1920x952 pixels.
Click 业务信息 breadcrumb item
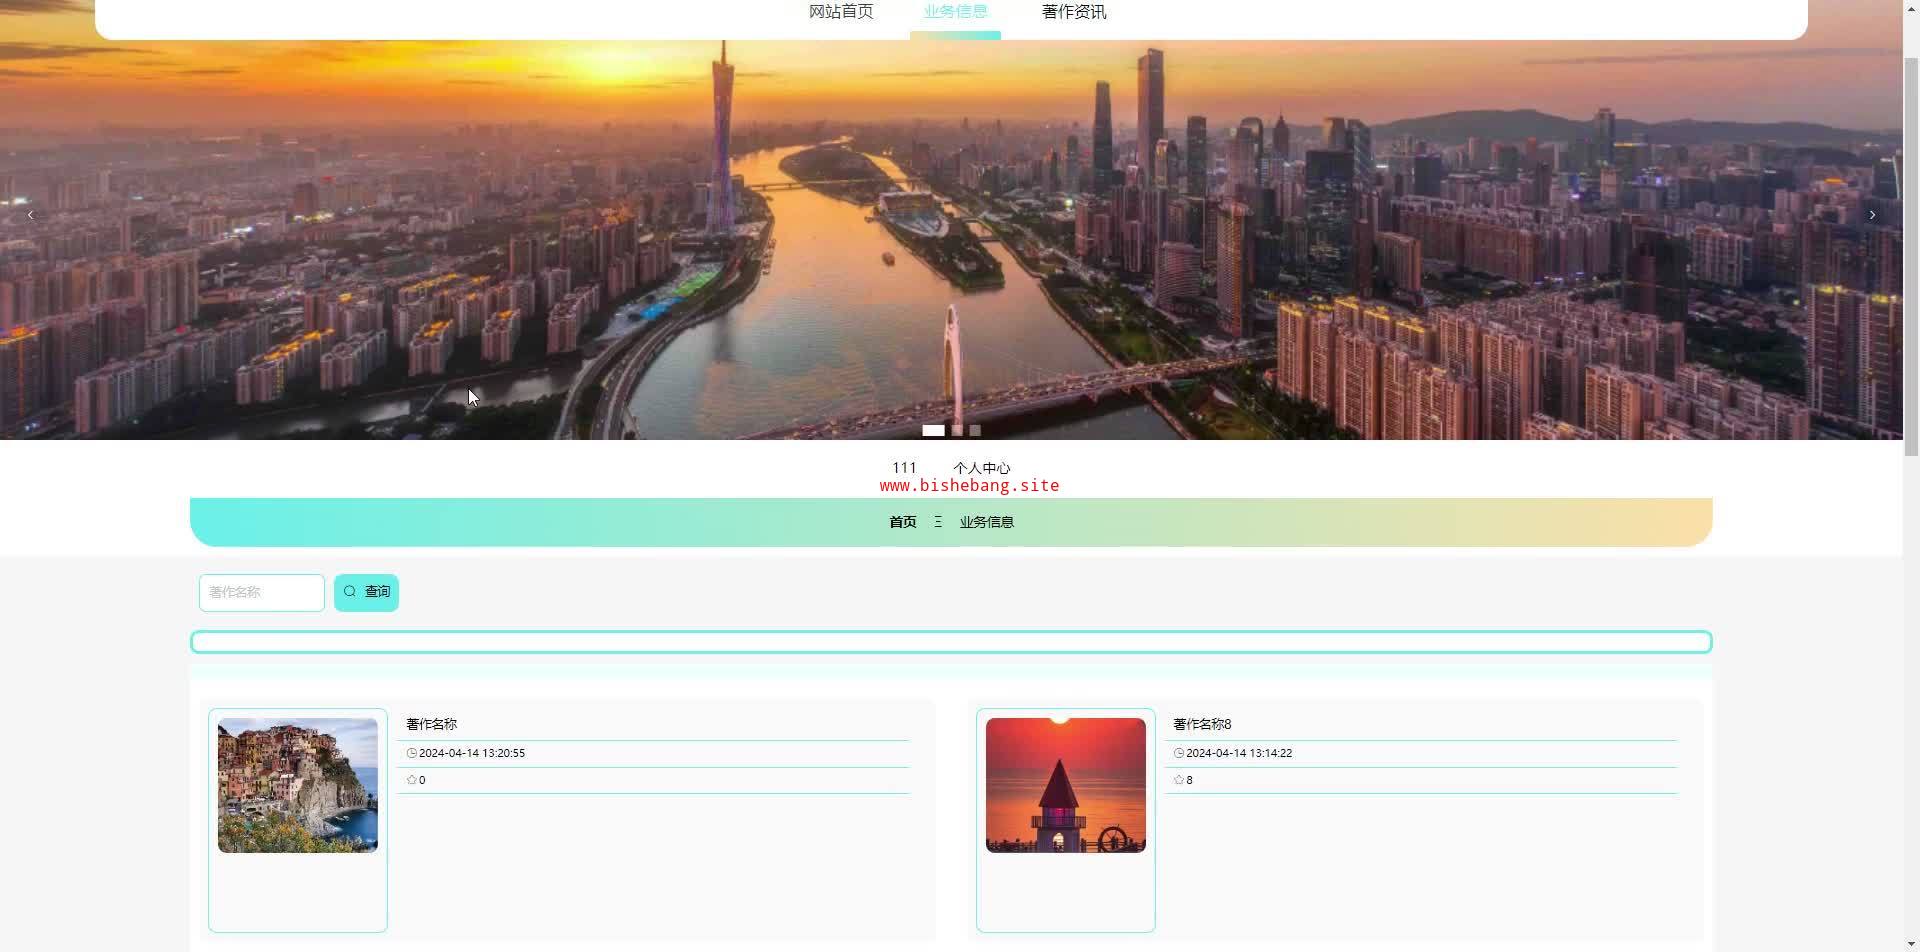click(x=987, y=522)
